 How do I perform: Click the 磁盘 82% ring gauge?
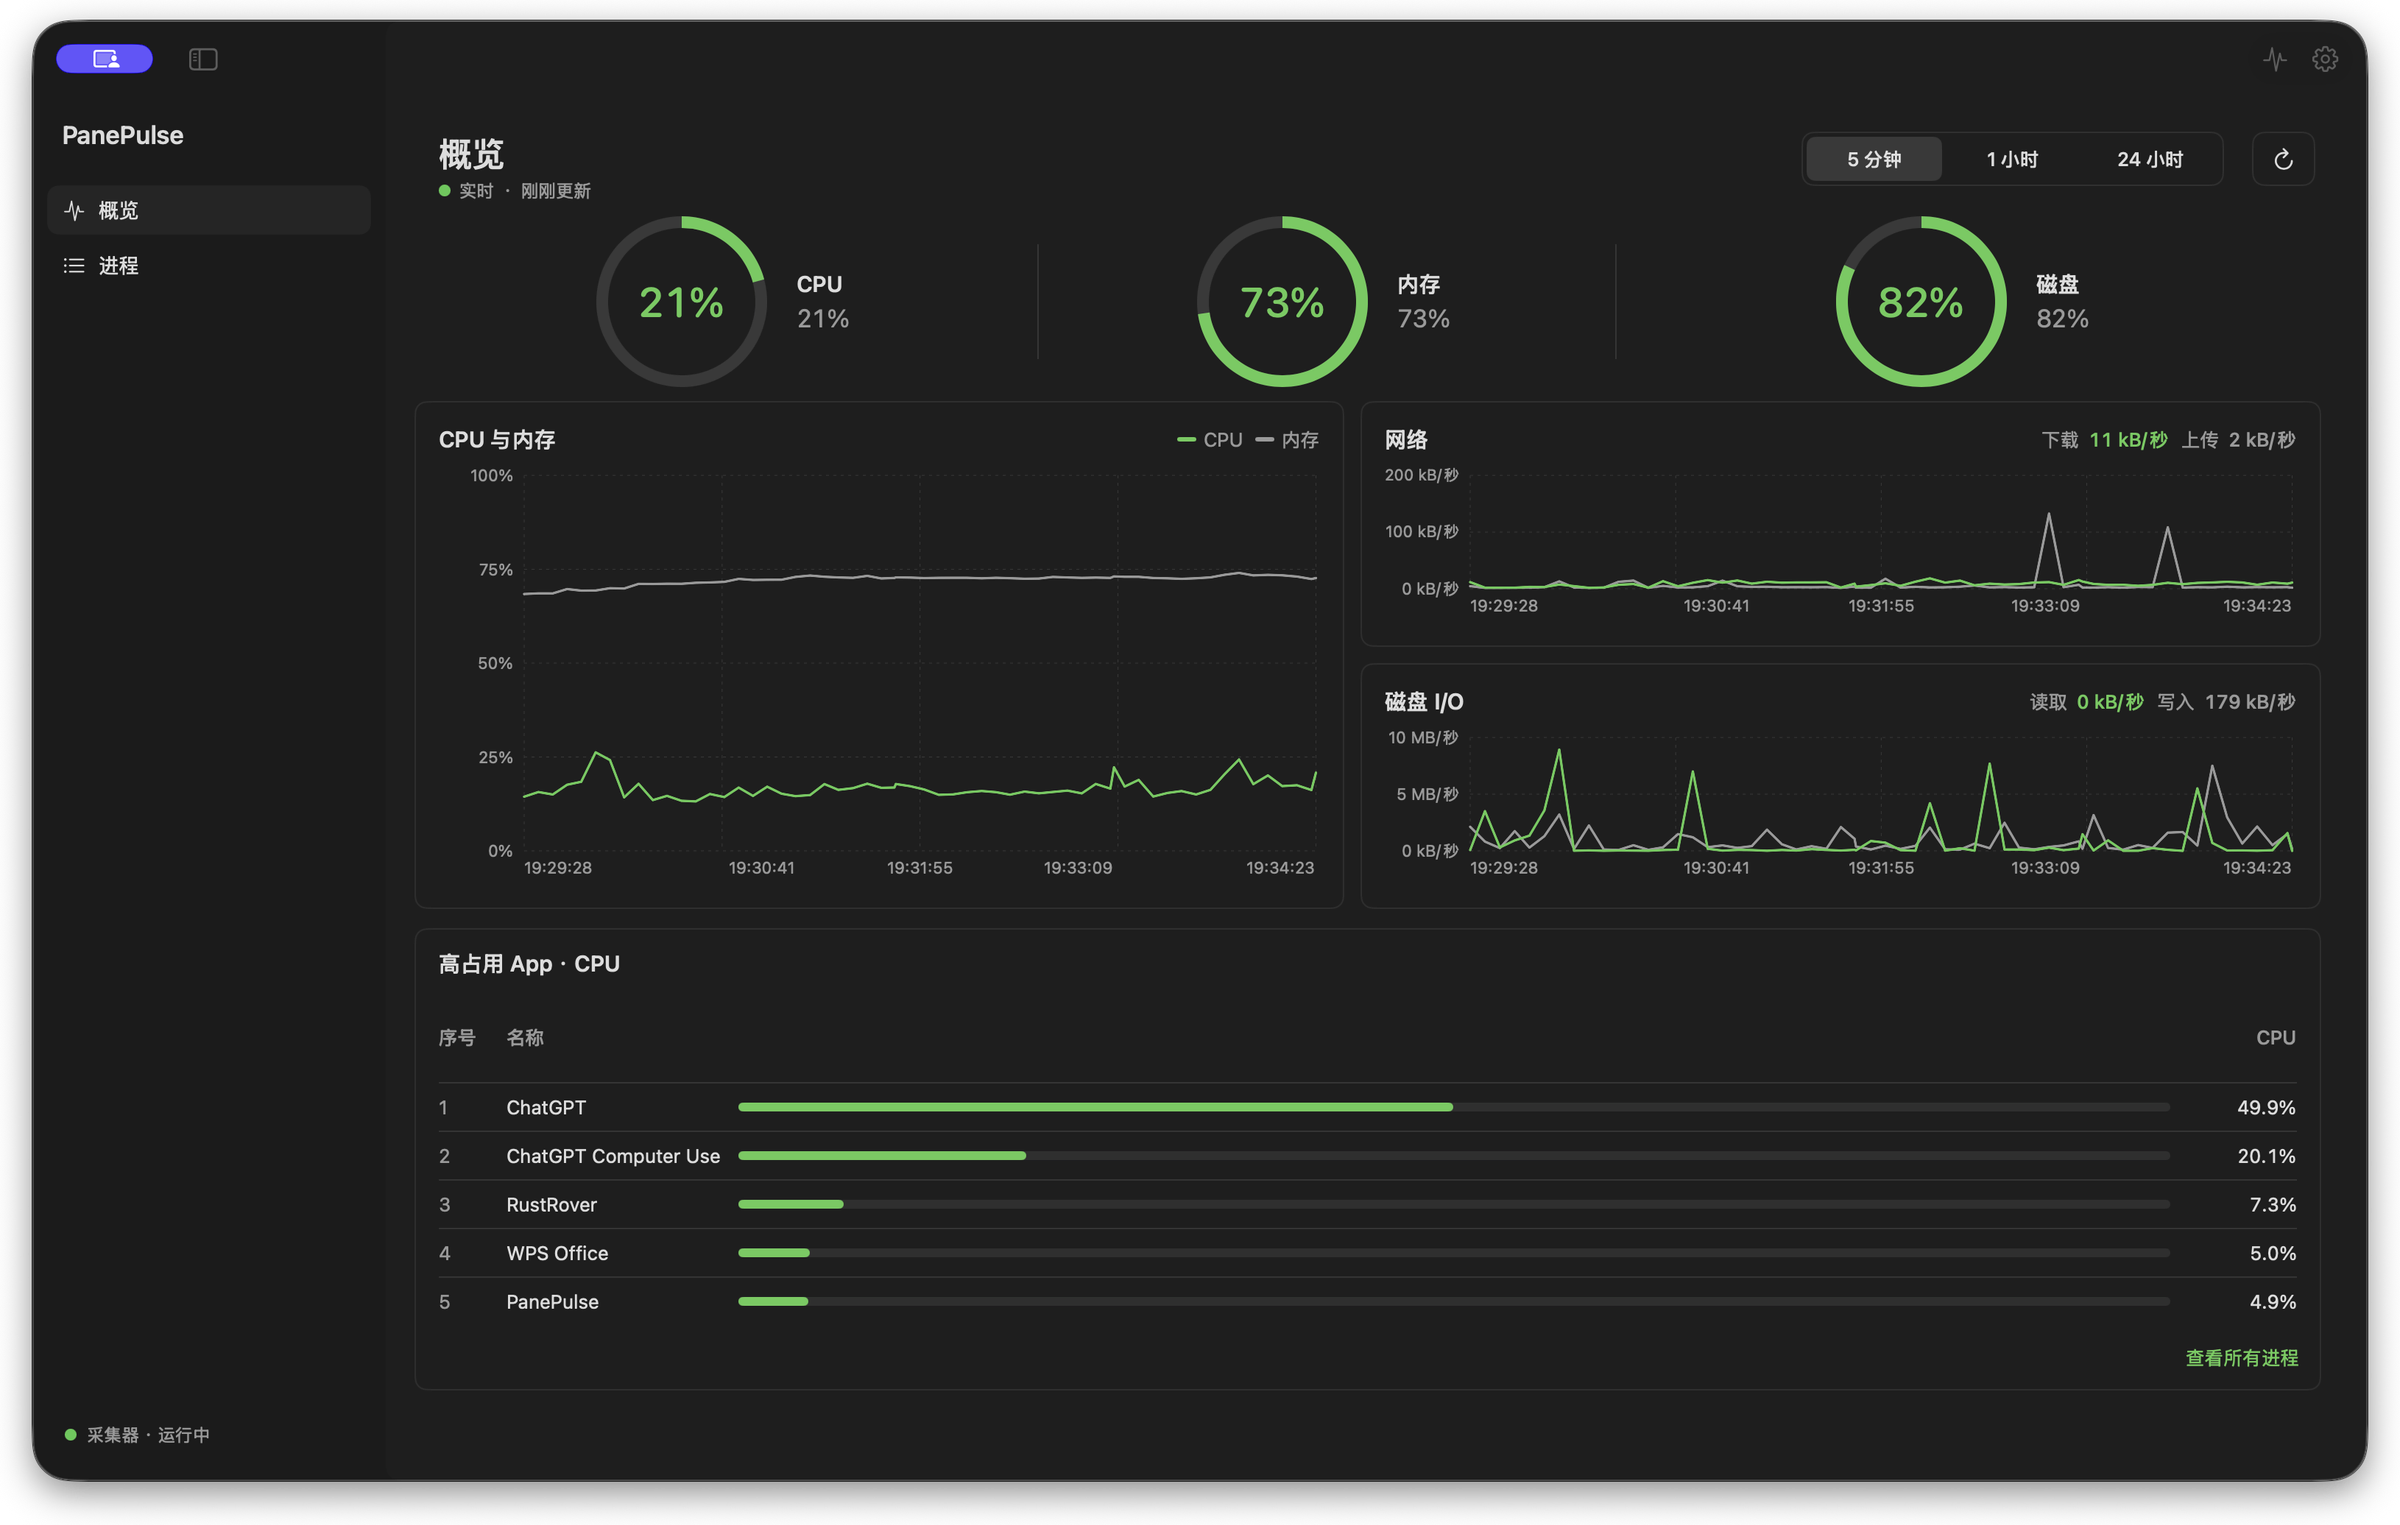tap(1921, 301)
